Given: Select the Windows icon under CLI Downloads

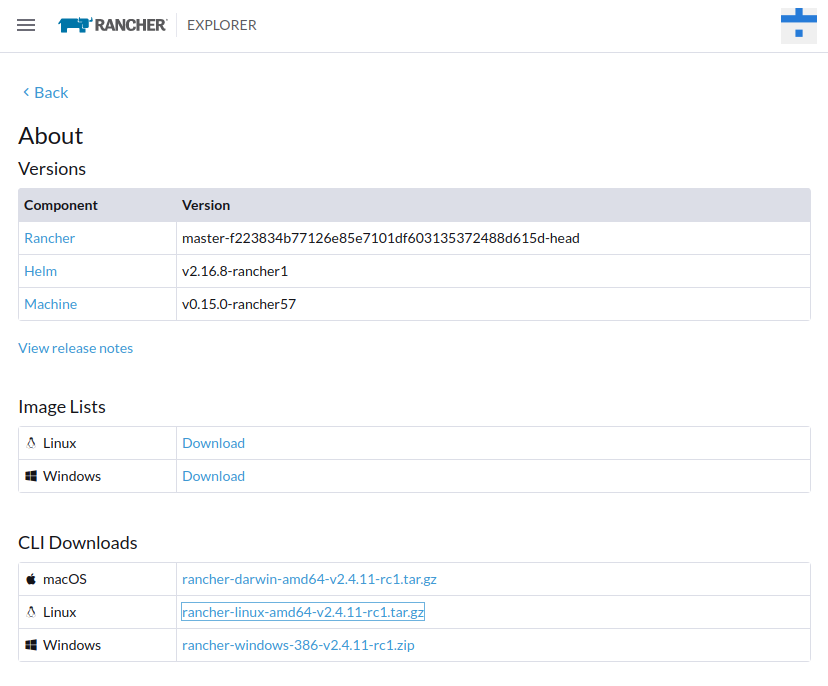Looking at the screenshot, I should [x=31, y=644].
